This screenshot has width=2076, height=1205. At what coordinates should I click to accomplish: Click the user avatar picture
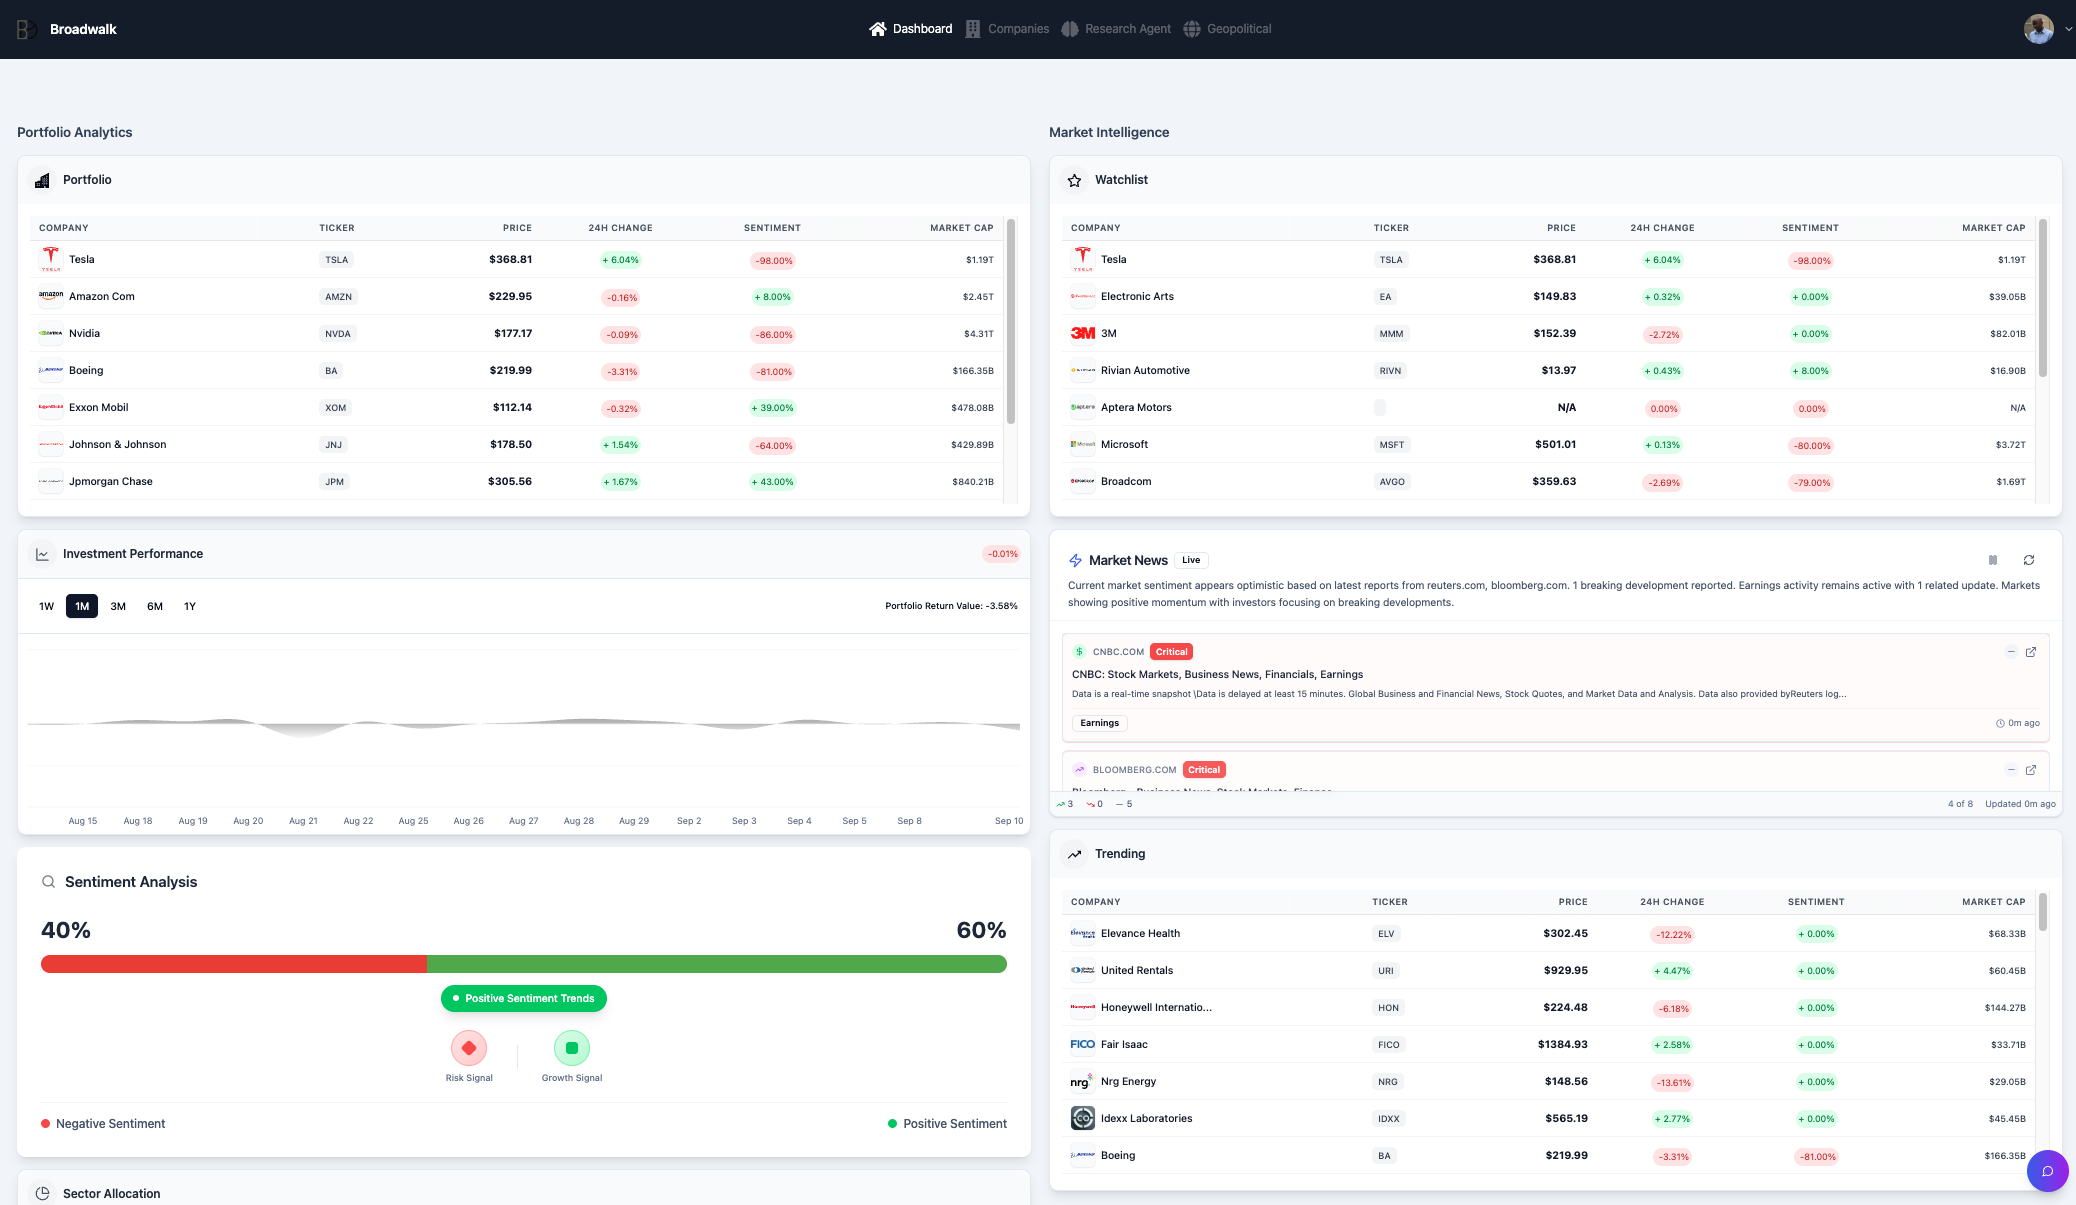click(2038, 29)
